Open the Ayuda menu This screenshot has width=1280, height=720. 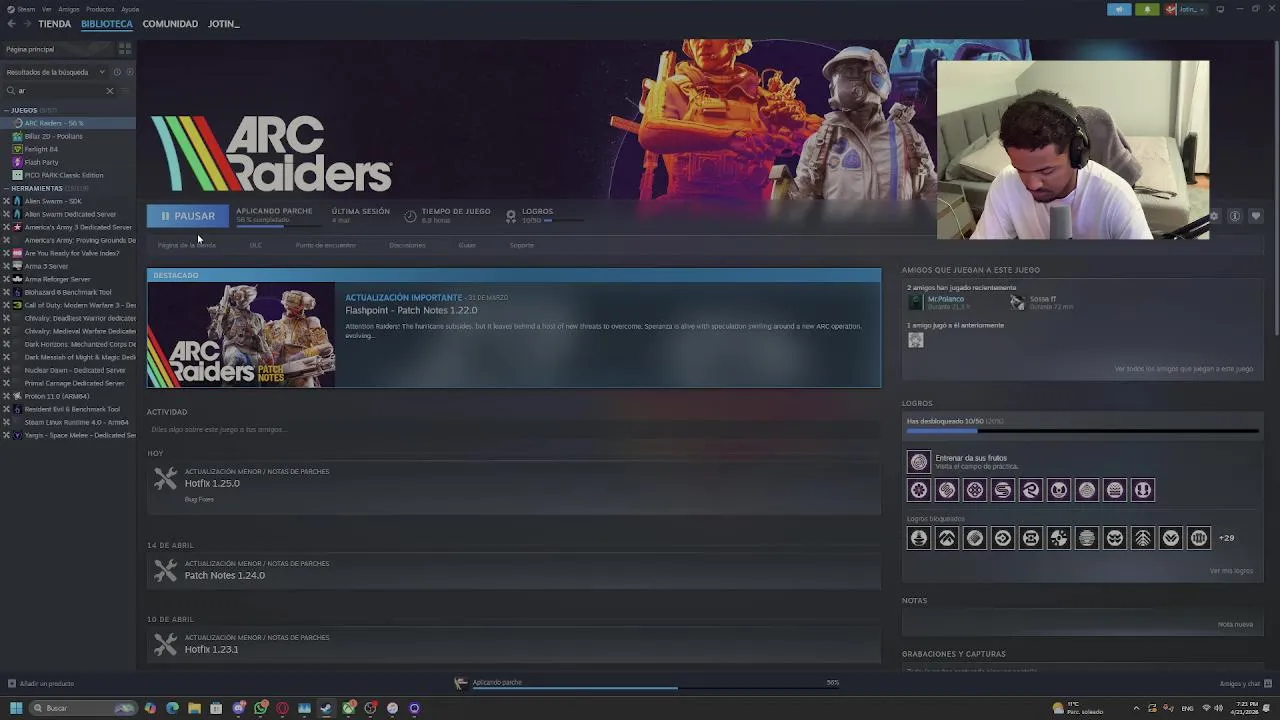130,9
